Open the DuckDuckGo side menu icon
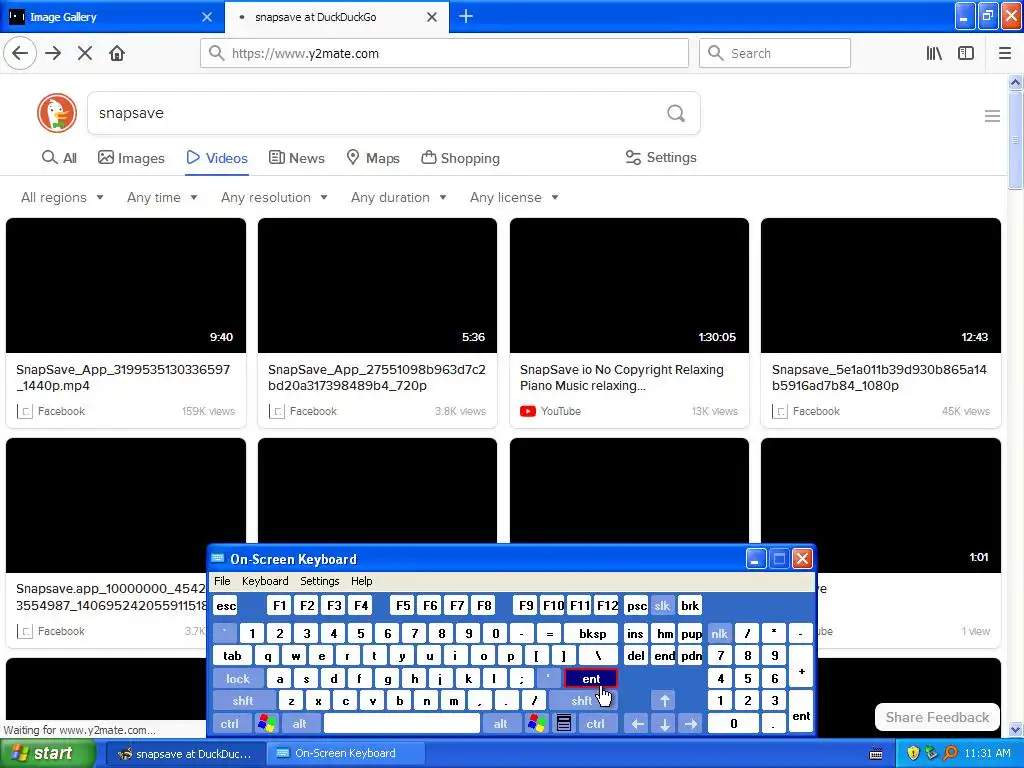Screen dimensions: 1024x768 pos(992,116)
